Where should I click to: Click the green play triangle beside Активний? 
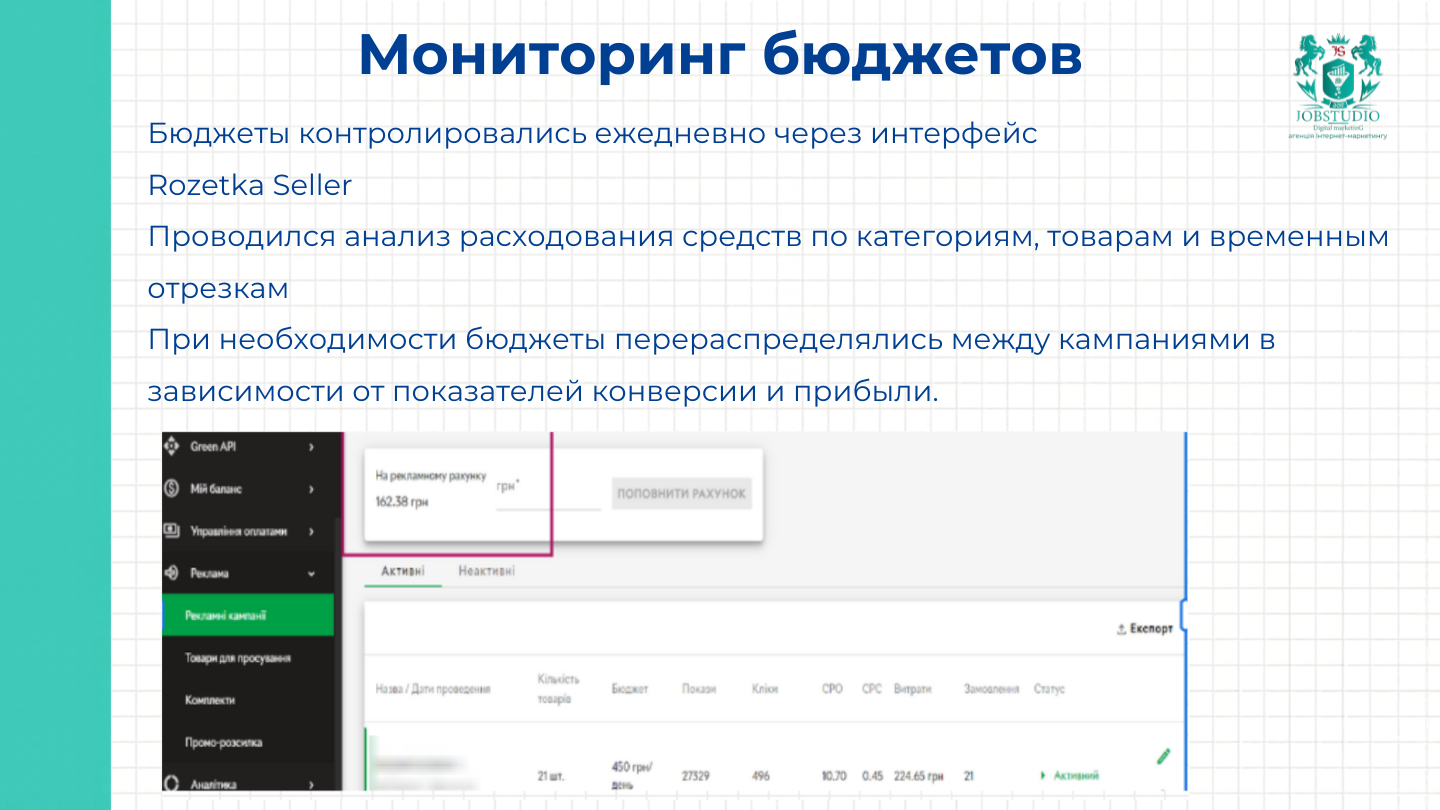pyautogui.click(x=1042, y=775)
